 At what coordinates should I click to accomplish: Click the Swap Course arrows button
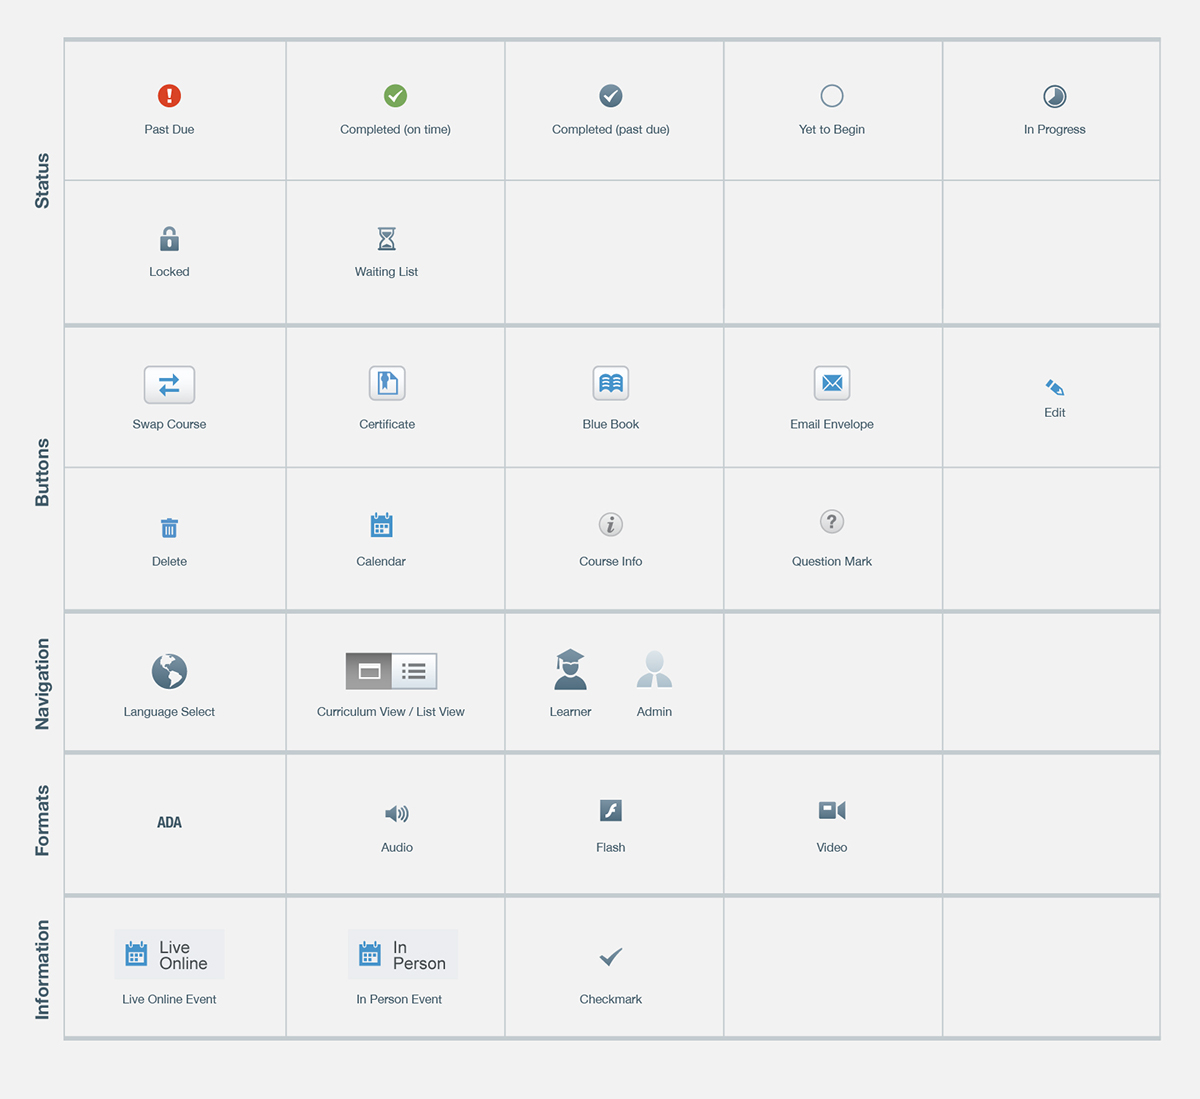[x=169, y=384]
